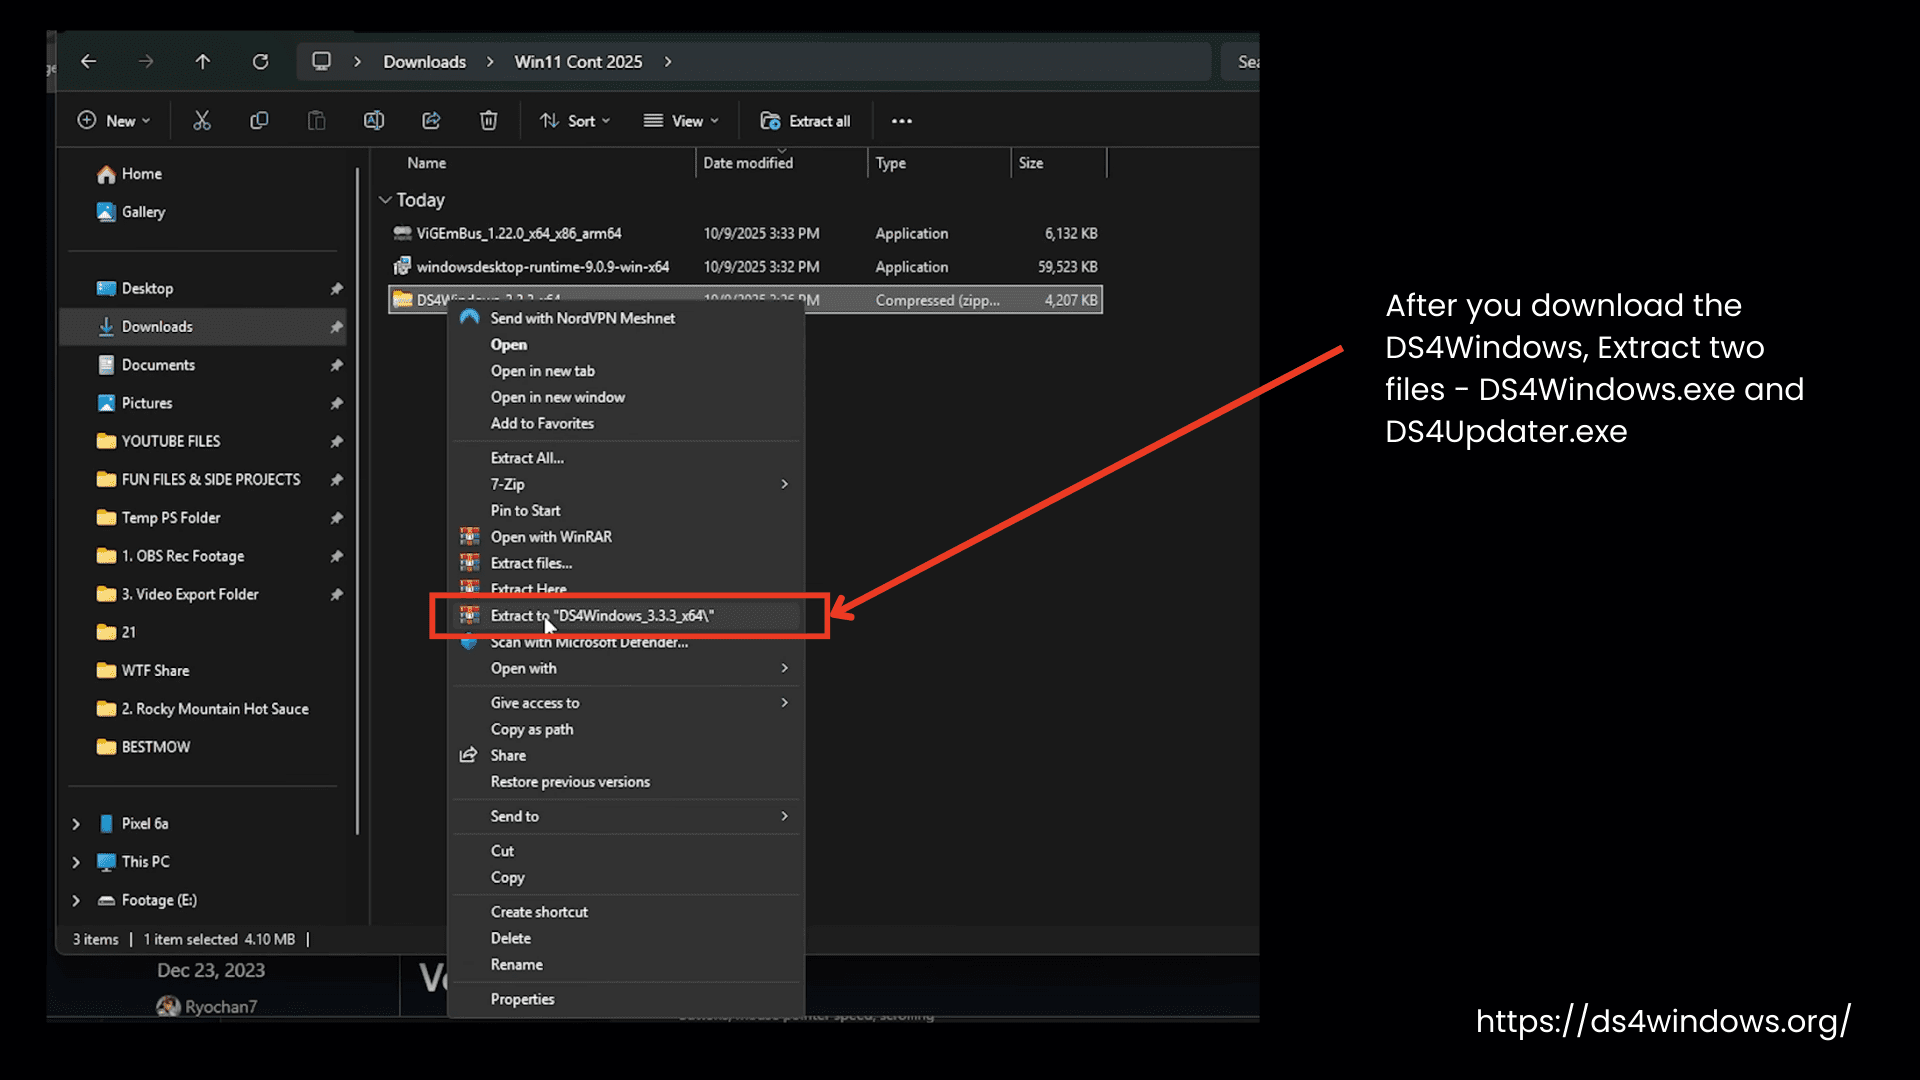Open Desktop in sidebar

click(135, 288)
